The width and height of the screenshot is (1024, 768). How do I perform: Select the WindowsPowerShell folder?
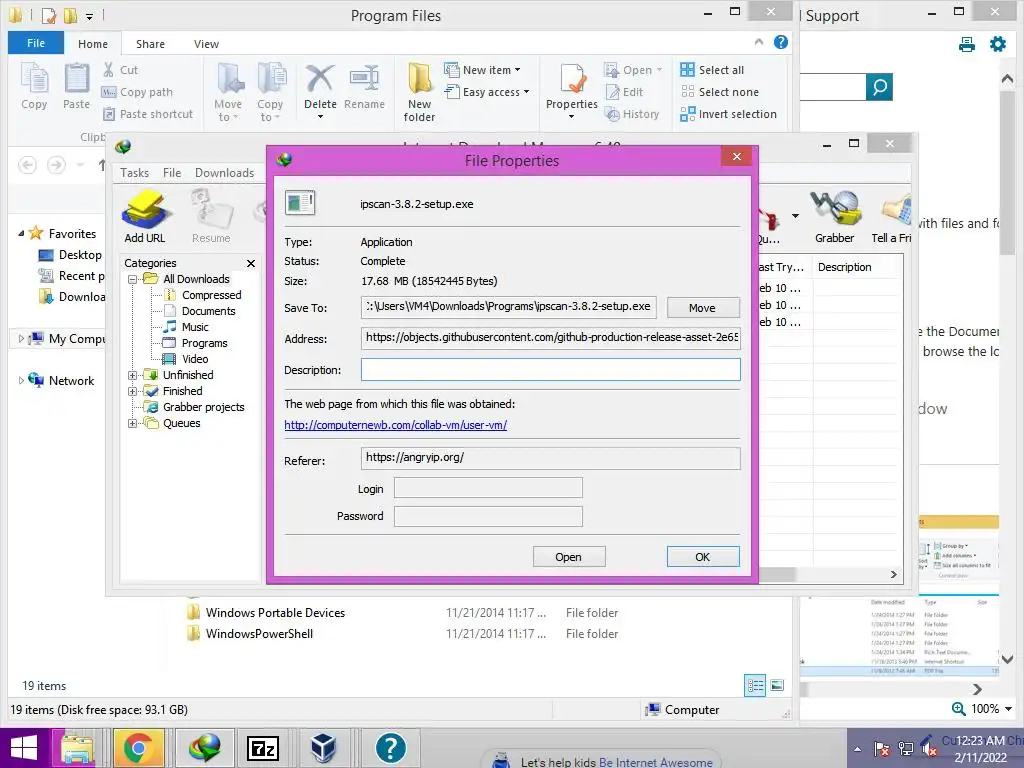(259, 633)
